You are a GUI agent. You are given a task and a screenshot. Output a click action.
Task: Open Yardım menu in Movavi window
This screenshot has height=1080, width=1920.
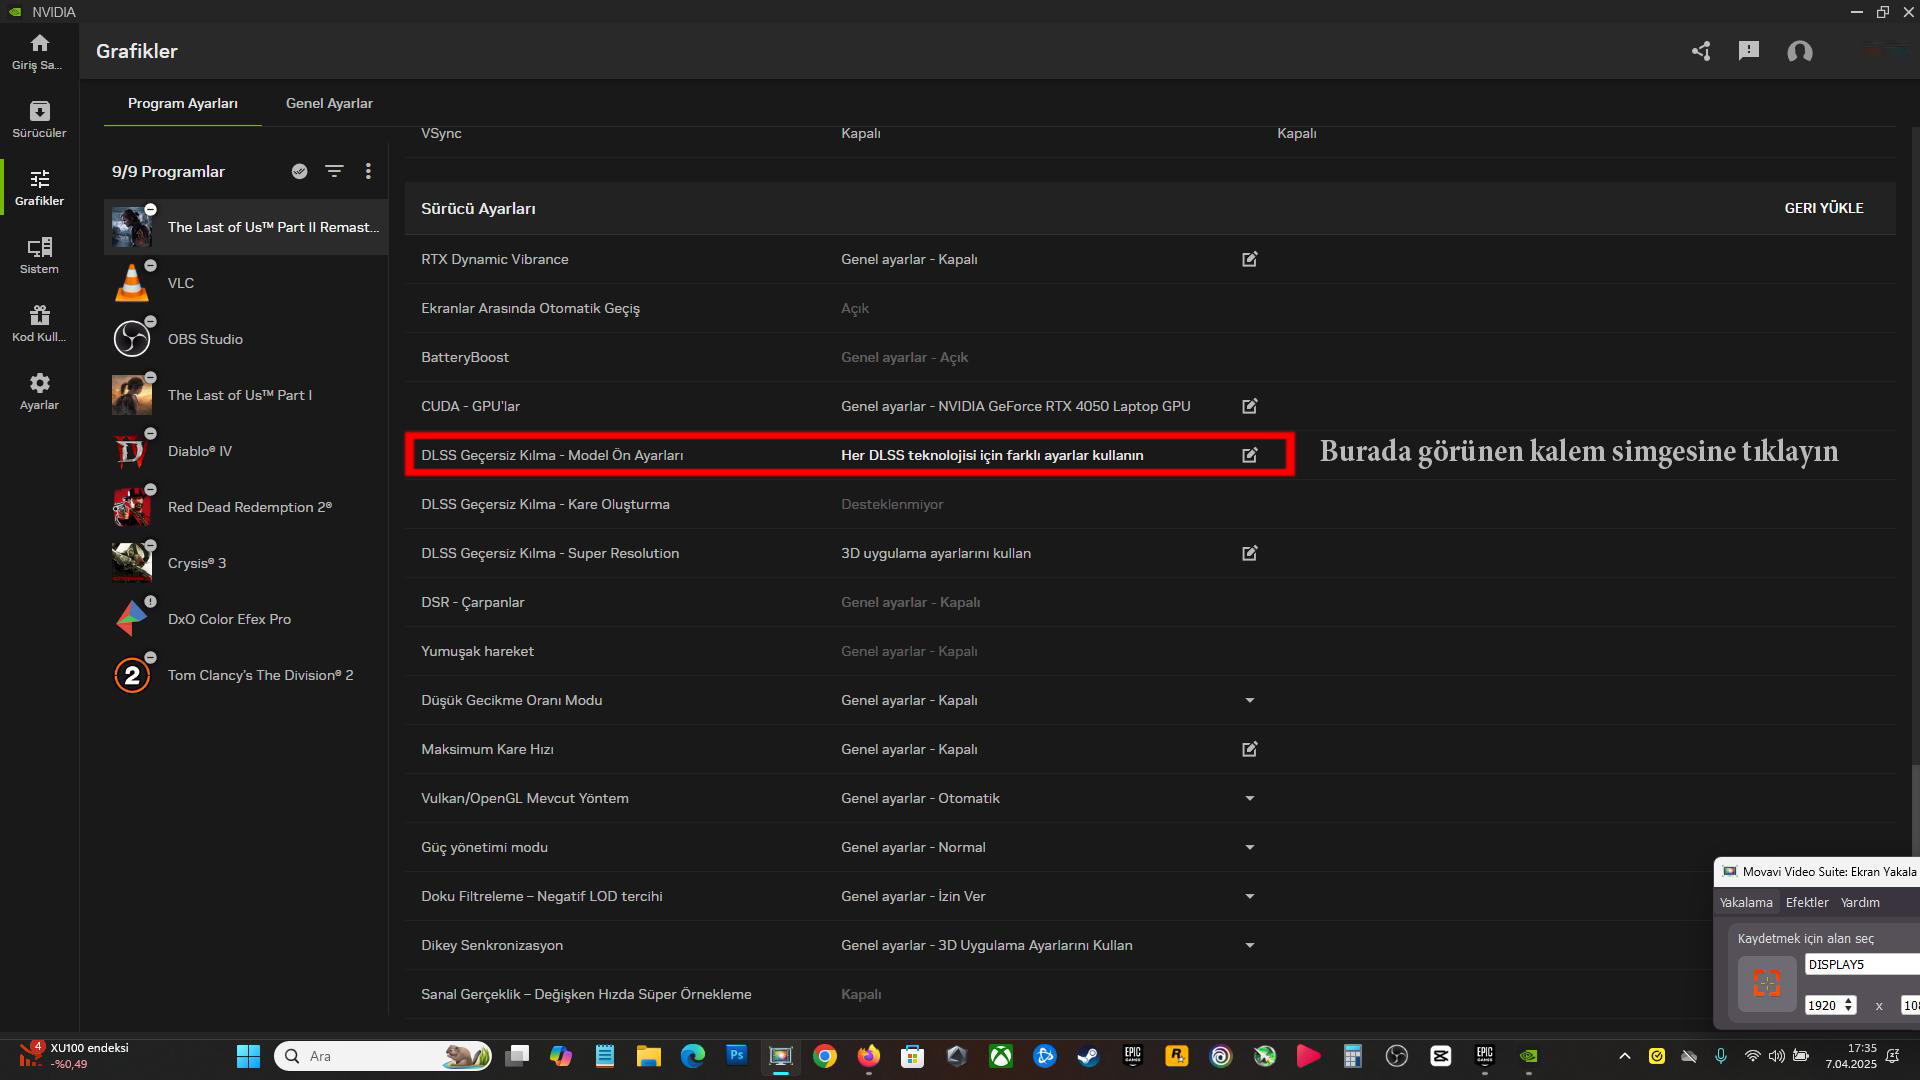point(1860,902)
